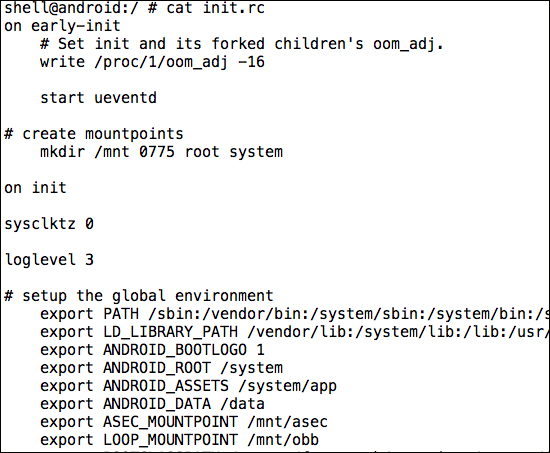550x453 pixels.
Task: Click the 'sysclktz 0' line
Action: (x=49, y=224)
